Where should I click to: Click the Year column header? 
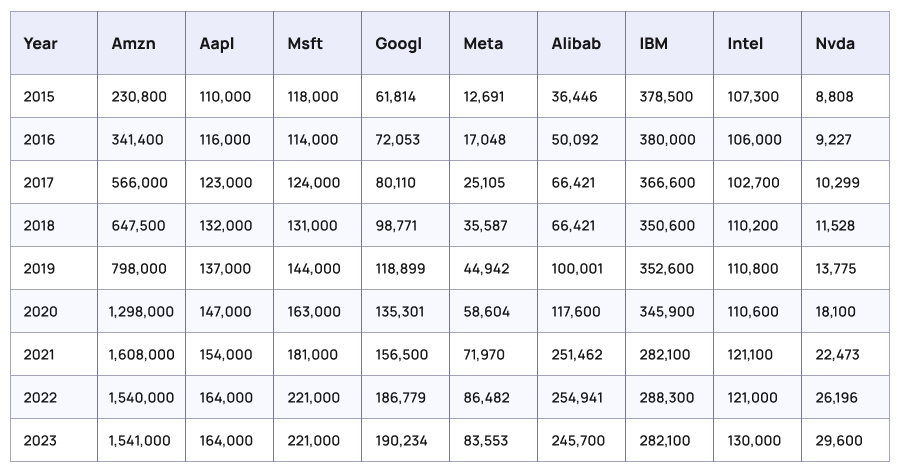40,44
